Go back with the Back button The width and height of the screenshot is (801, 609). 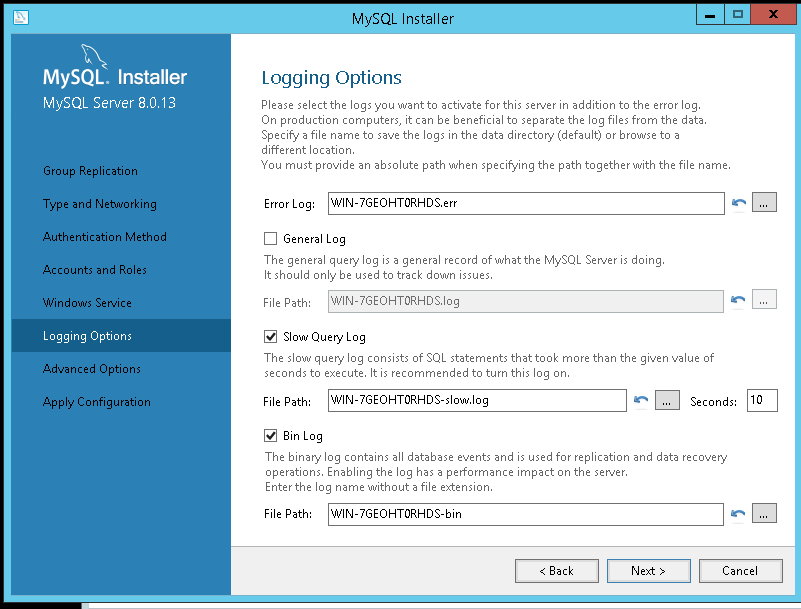pos(556,571)
